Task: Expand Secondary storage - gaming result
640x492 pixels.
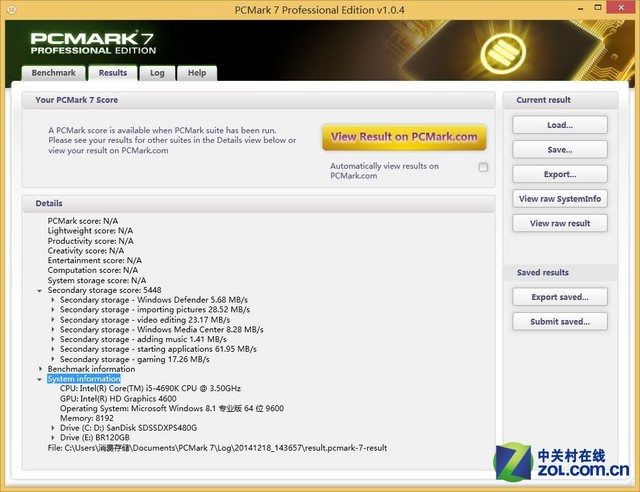Action: pyautogui.click(x=53, y=359)
